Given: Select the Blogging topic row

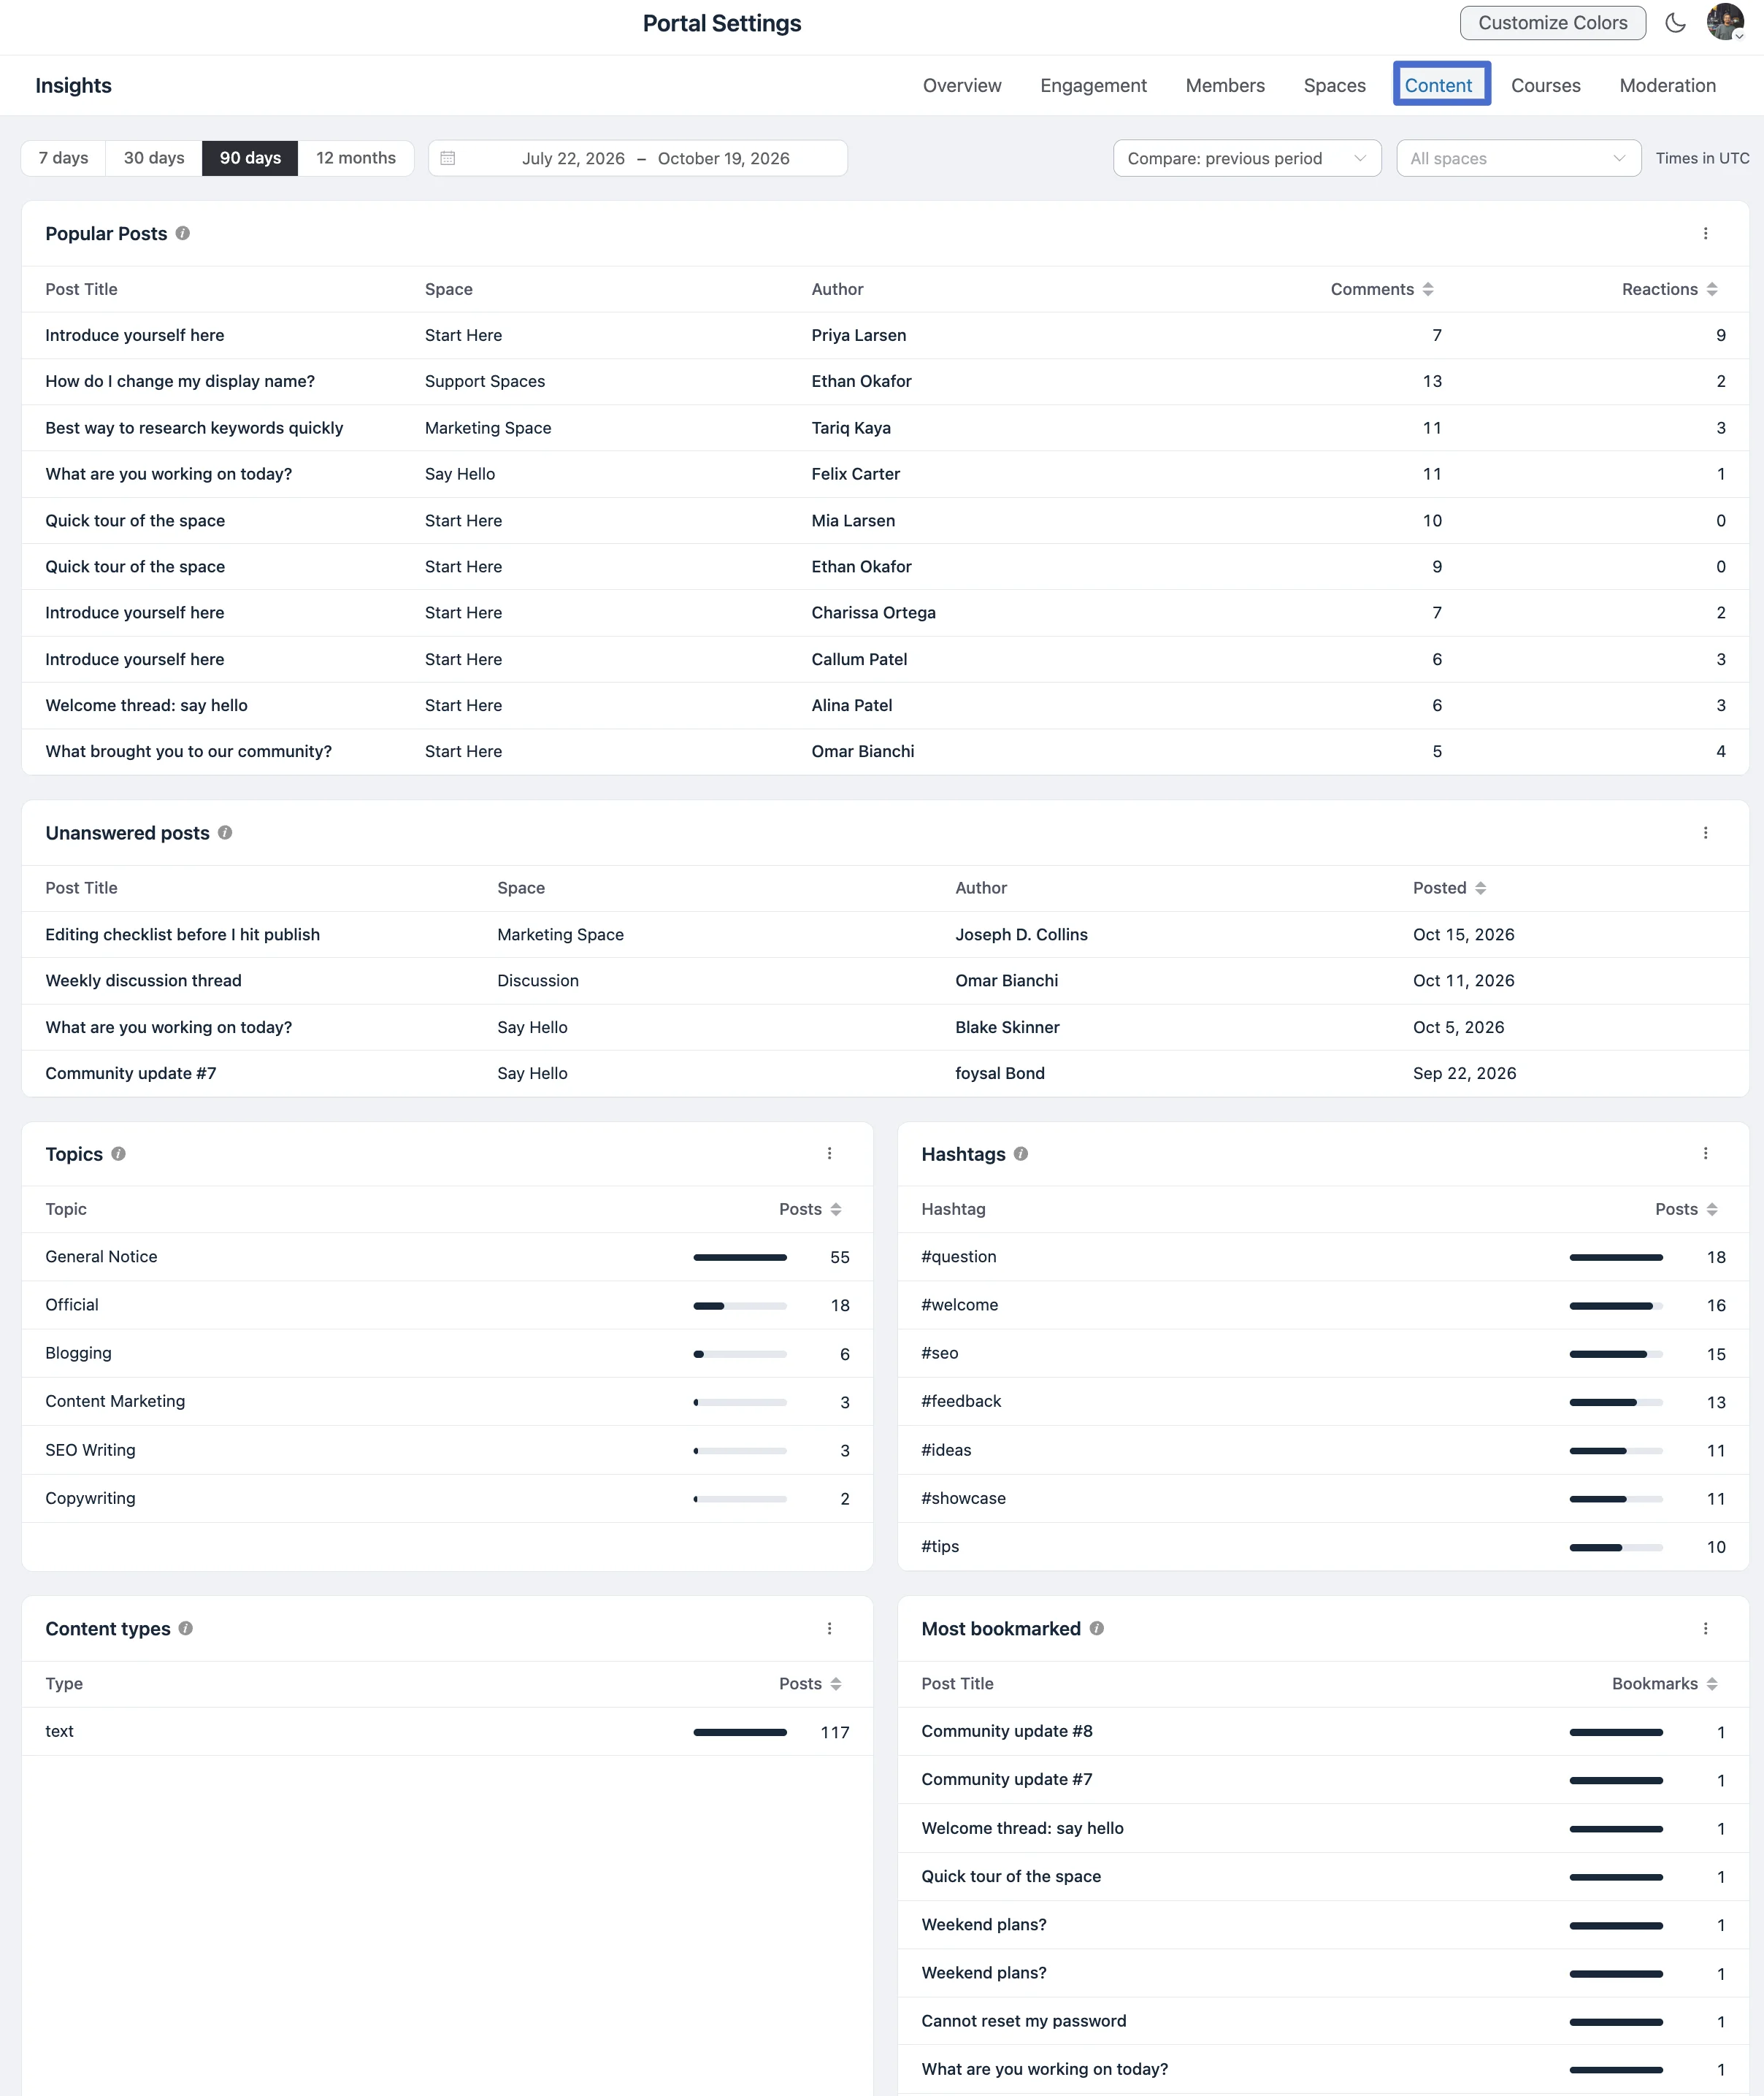Looking at the screenshot, I should (447, 1353).
